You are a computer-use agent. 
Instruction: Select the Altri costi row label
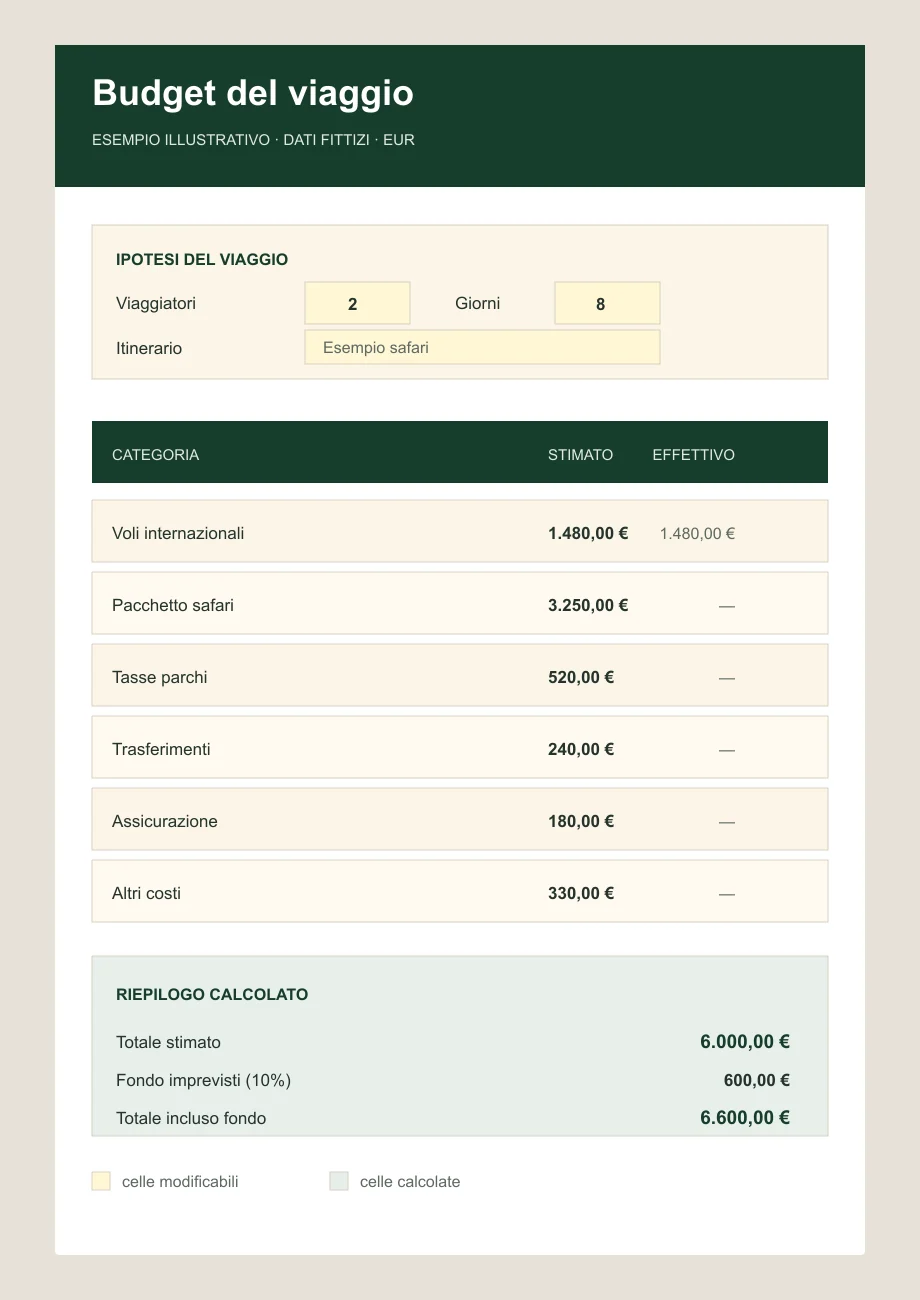(x=146, y=893)
